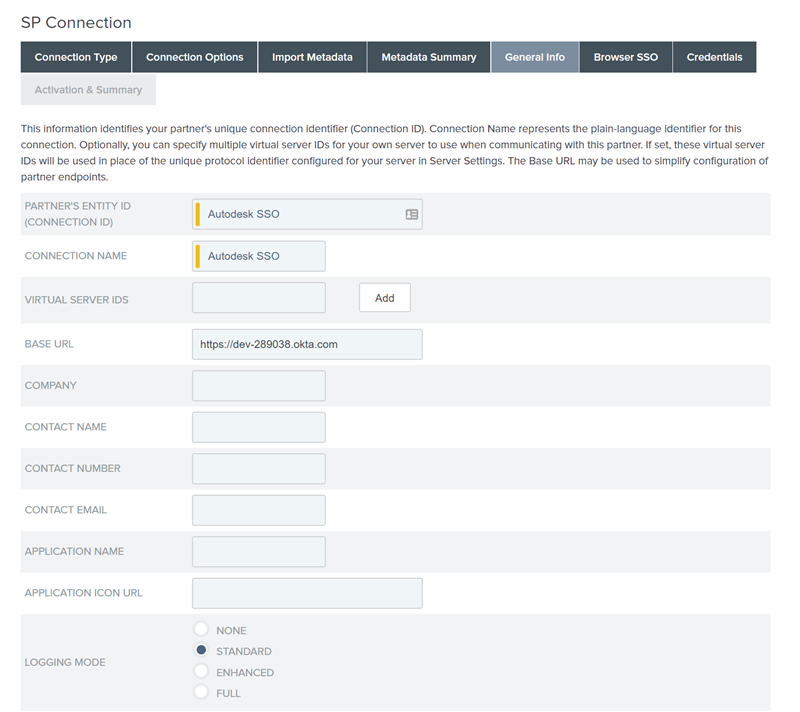The image size is (800, 712).
Task: Select the ENHANCED logging mode option
Action: click(200, 672)
